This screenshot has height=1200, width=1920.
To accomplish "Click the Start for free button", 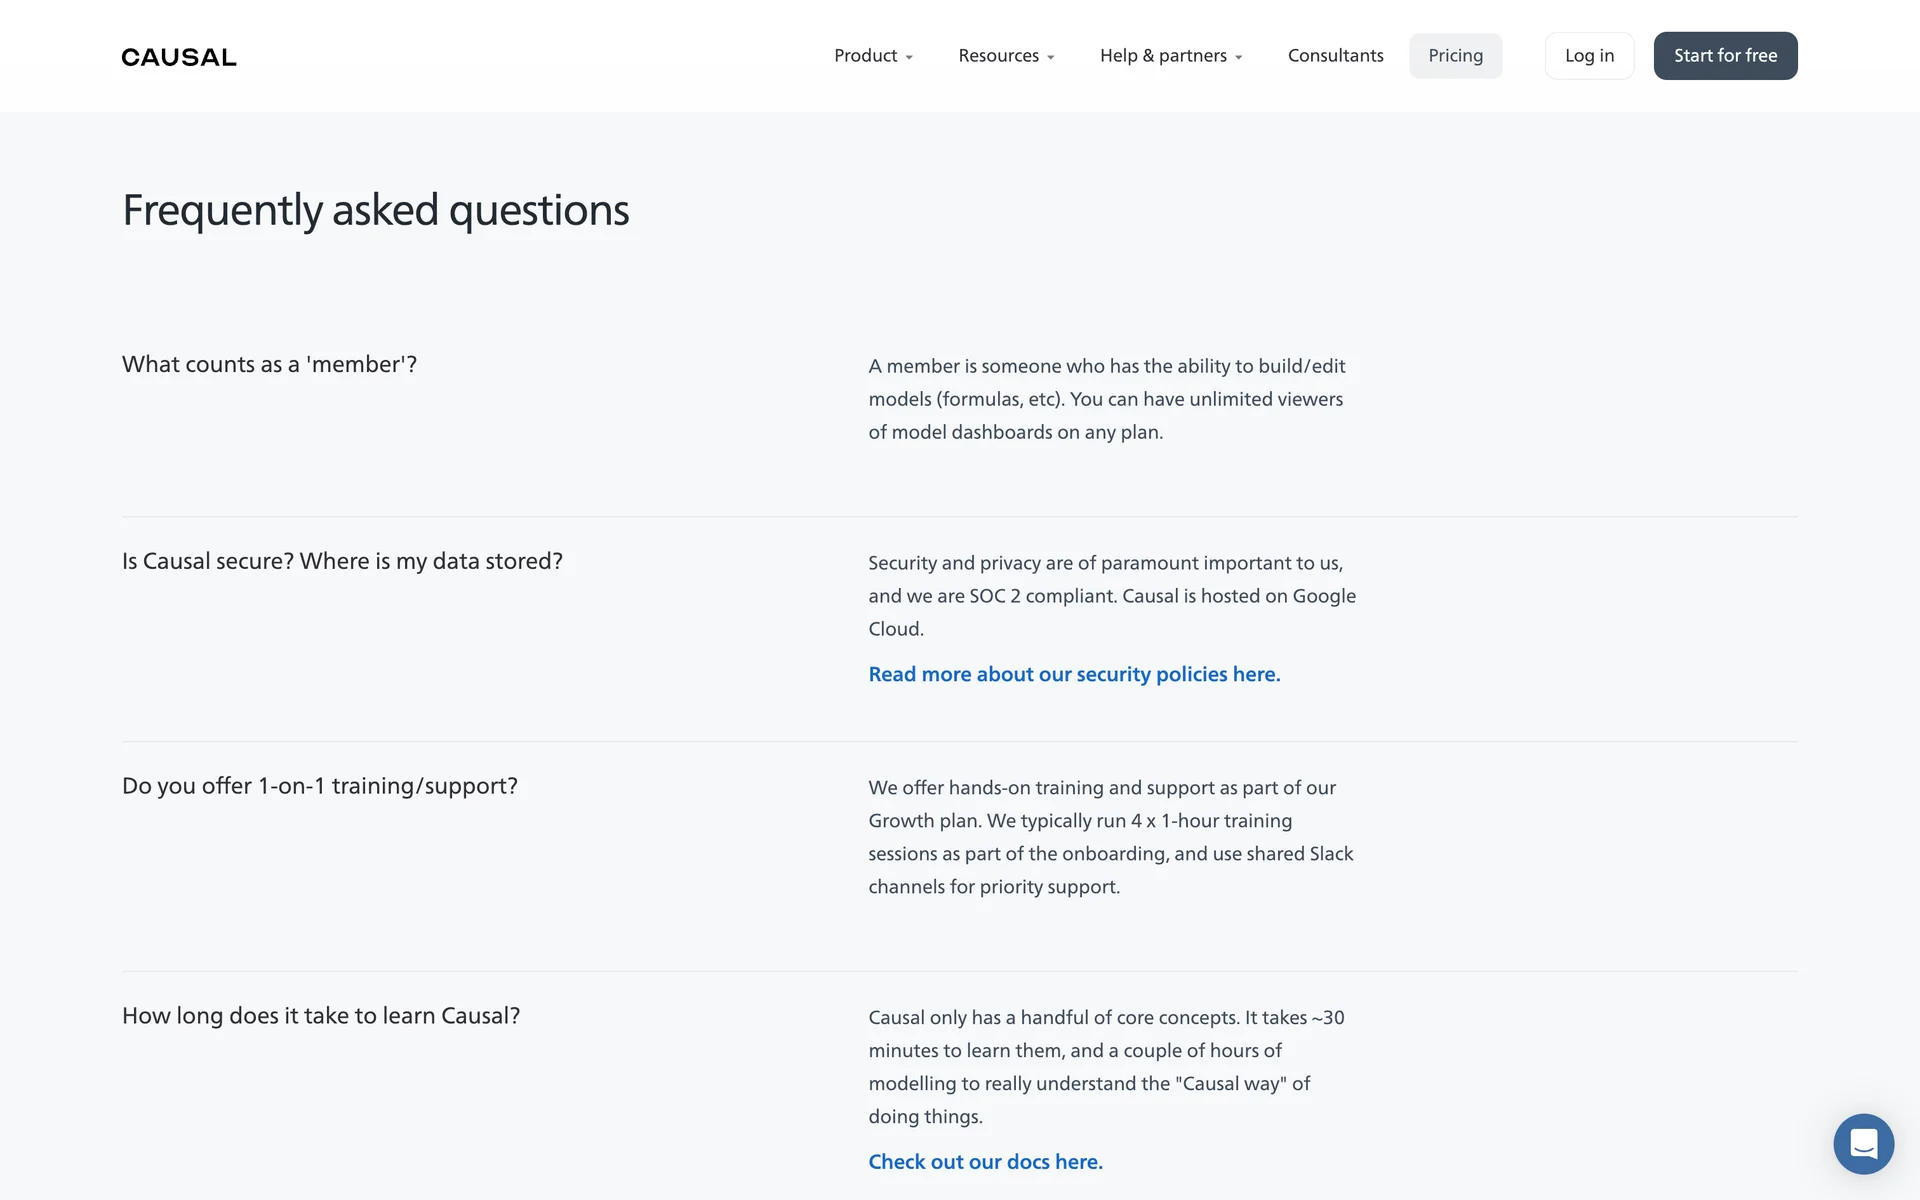I will point(1725,56).
